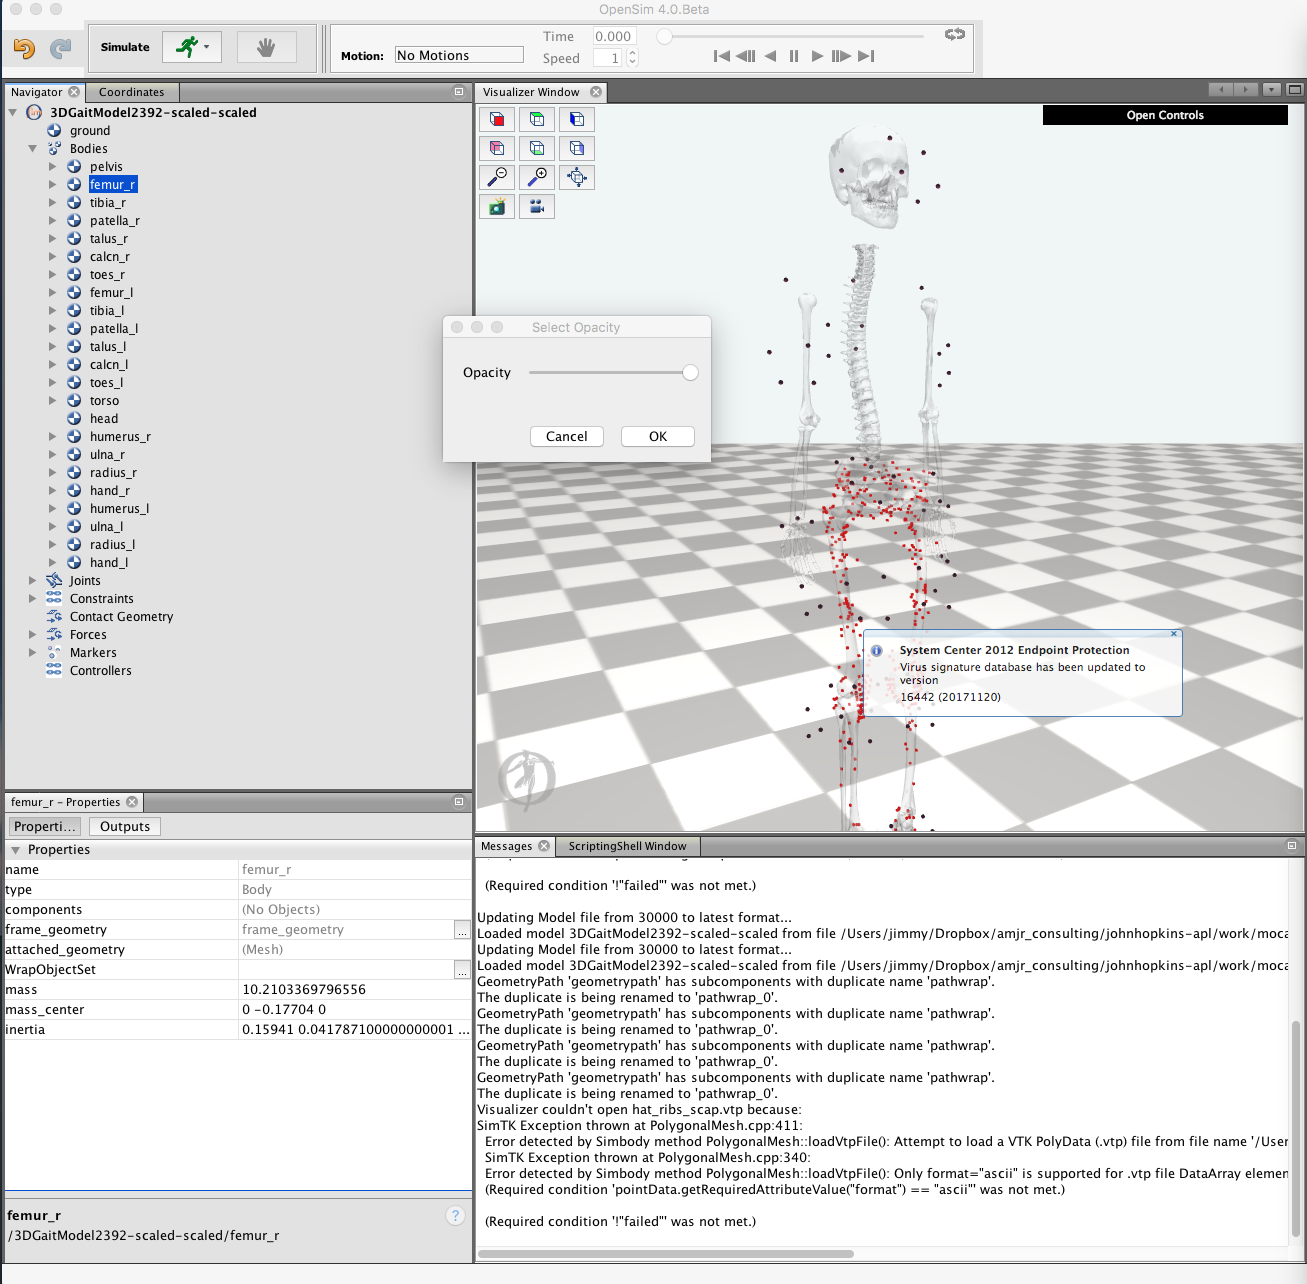
Task: Select the blue cube view orientation icon
Action: (577, 119)
